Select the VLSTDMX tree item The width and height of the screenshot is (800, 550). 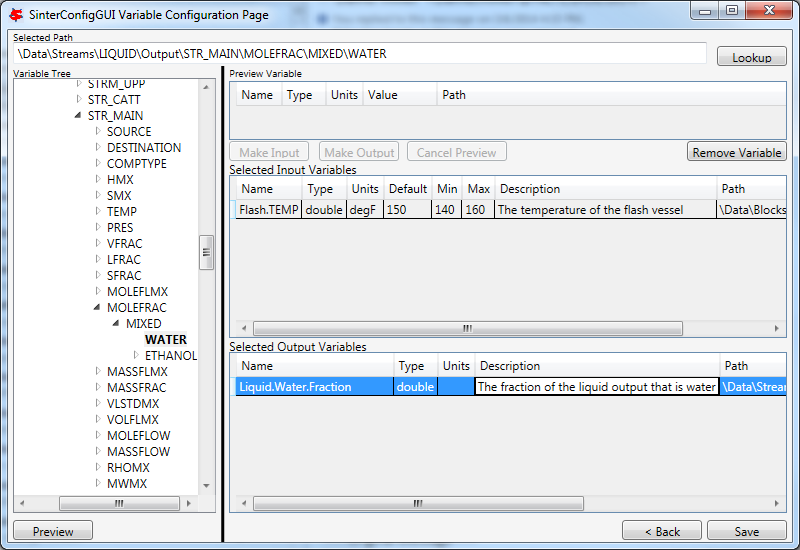[133, 404]
